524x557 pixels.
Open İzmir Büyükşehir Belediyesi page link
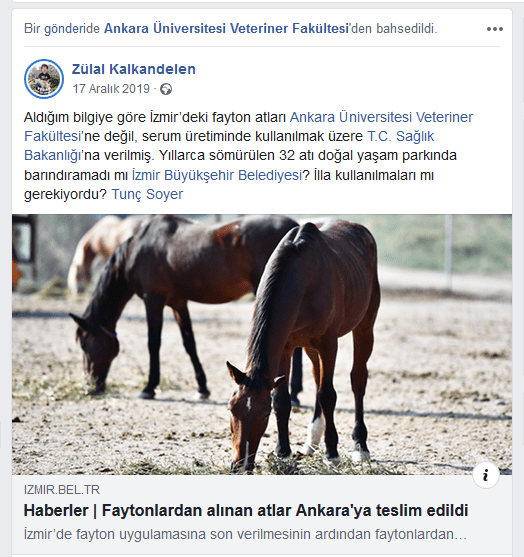click(x=217, y=175)
